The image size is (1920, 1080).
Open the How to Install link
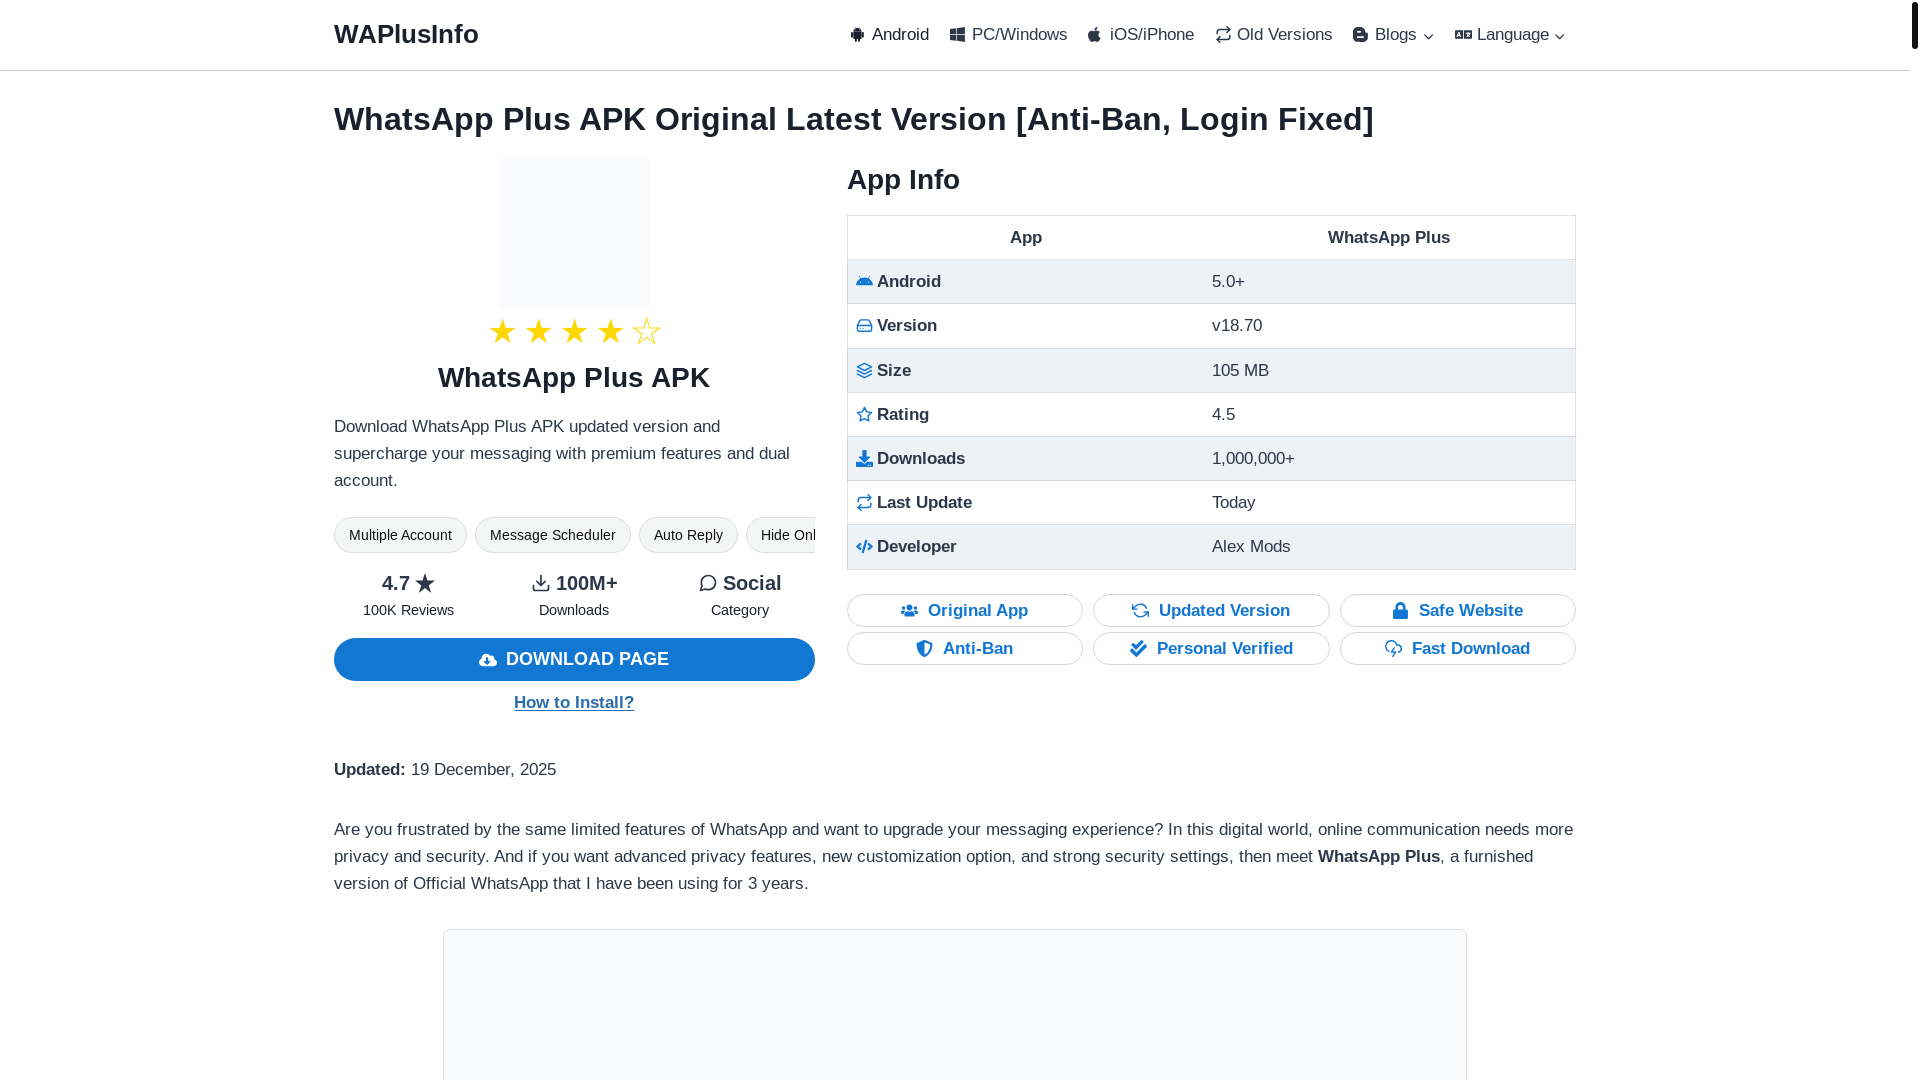click(x=574, y=702)
